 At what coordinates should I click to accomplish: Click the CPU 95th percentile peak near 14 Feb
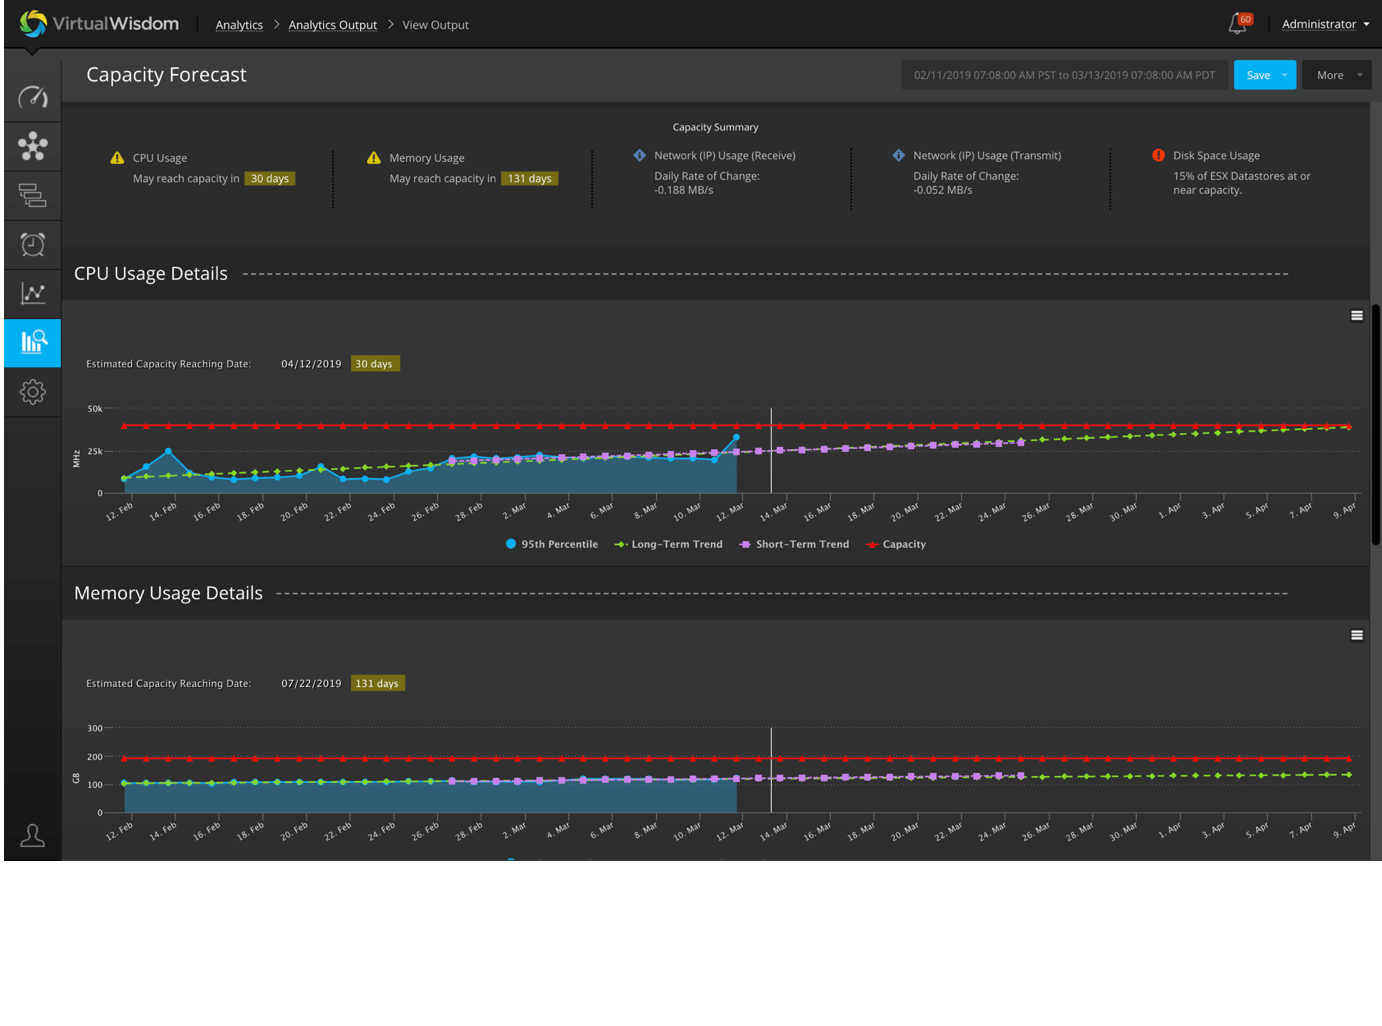[x=168, y=452]
